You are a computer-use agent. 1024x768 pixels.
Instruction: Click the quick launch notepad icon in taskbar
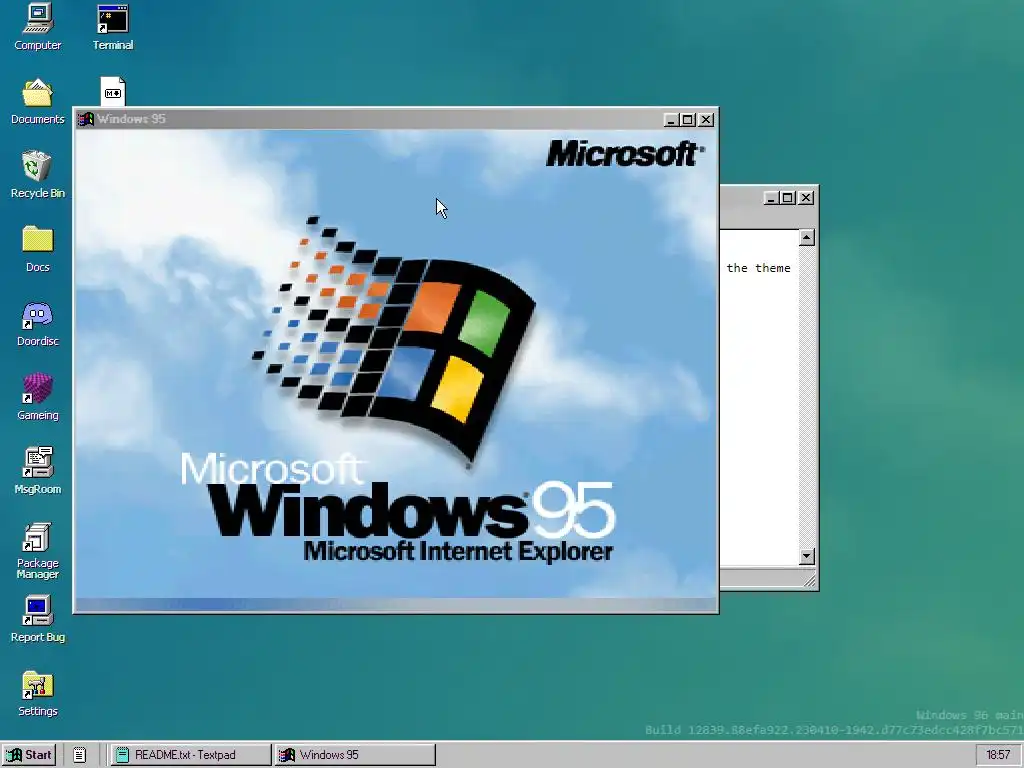(79, 755)
